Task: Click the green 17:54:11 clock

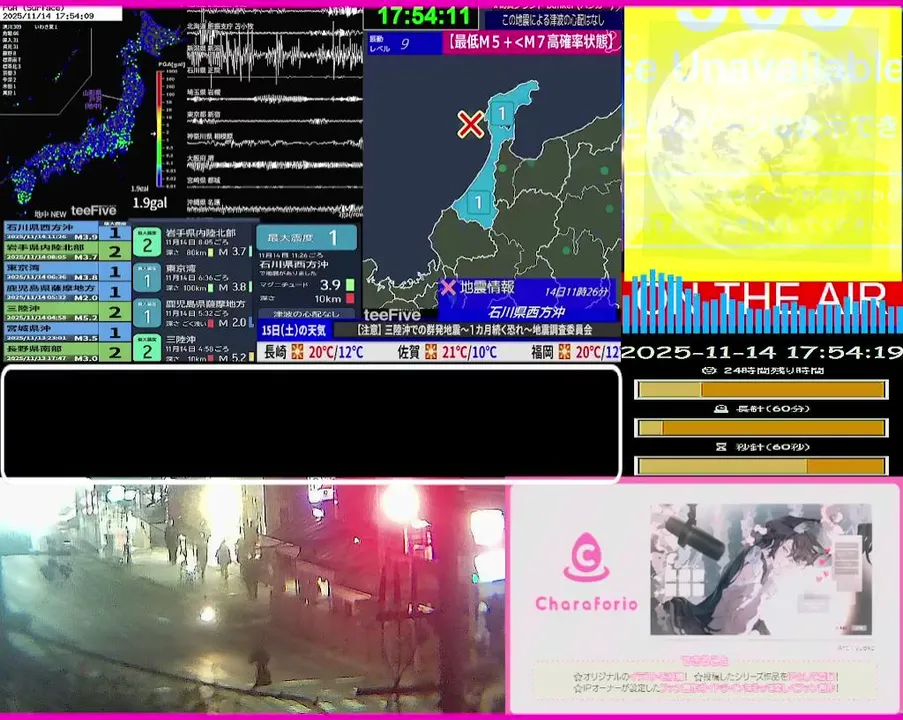Action: pyautogui.click(x=422, y=17)
